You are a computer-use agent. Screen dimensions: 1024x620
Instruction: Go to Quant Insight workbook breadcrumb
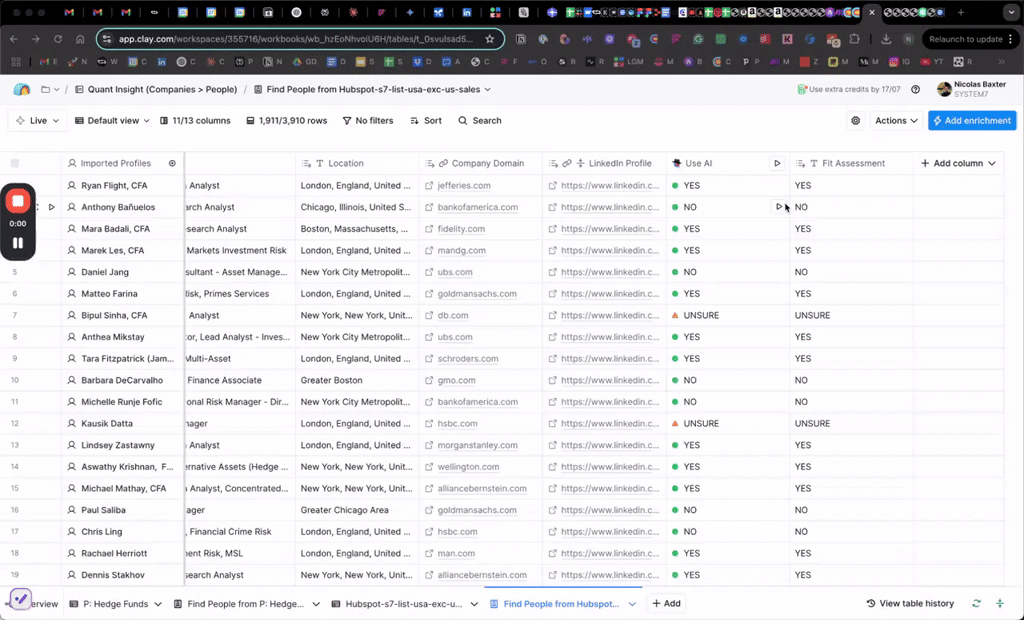click(x=156, y=90)
